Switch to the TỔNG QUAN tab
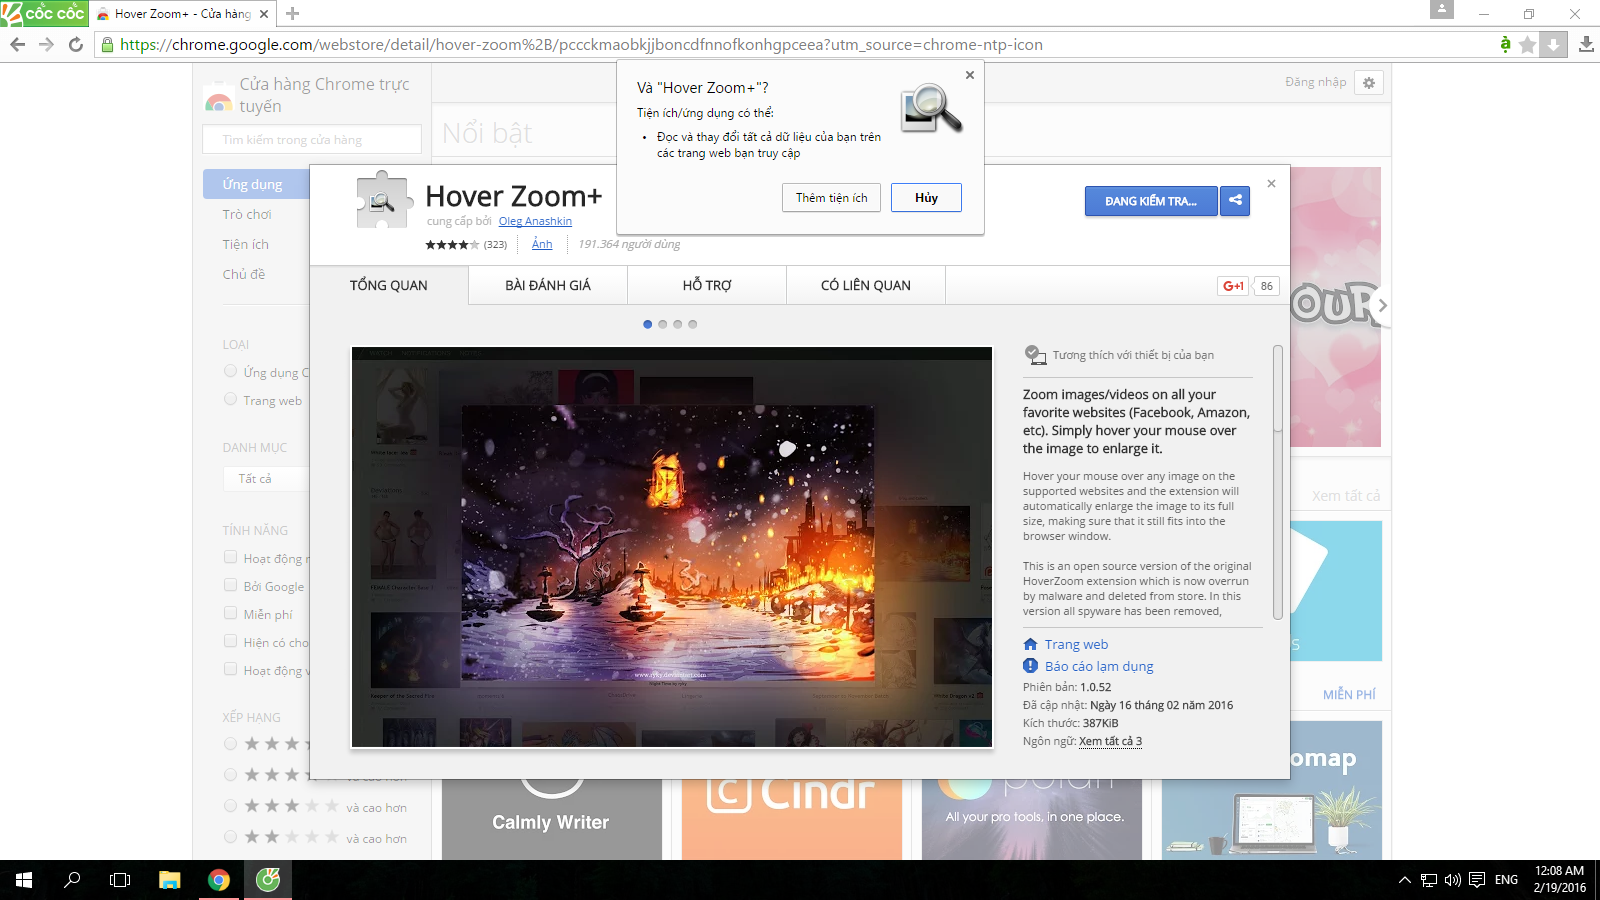Viewport: 1600px width, 900px height. tap(388, 285)
